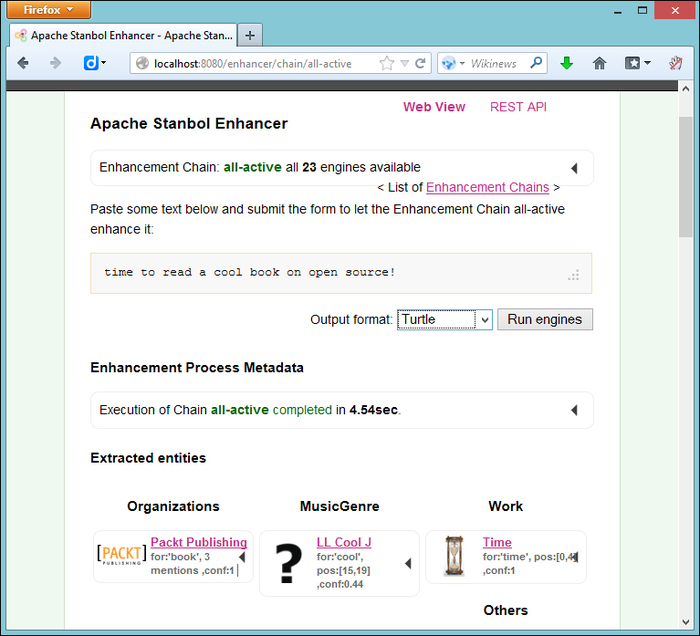Click the '4.54sec' execution time text
Image resolution: width=700 pixels, height=636 pixels.
pyautogui.click(x=373, y=410)
